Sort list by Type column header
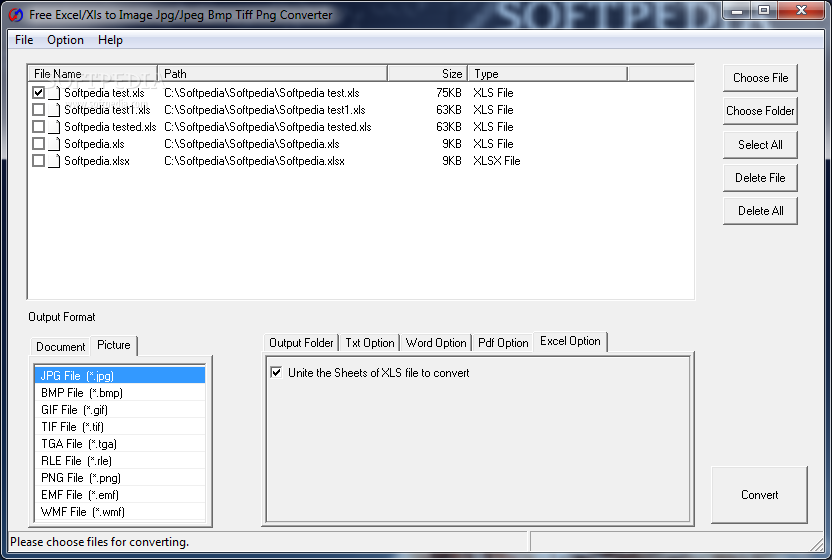Viewport: 832px width, 560px height. [548, 73]
